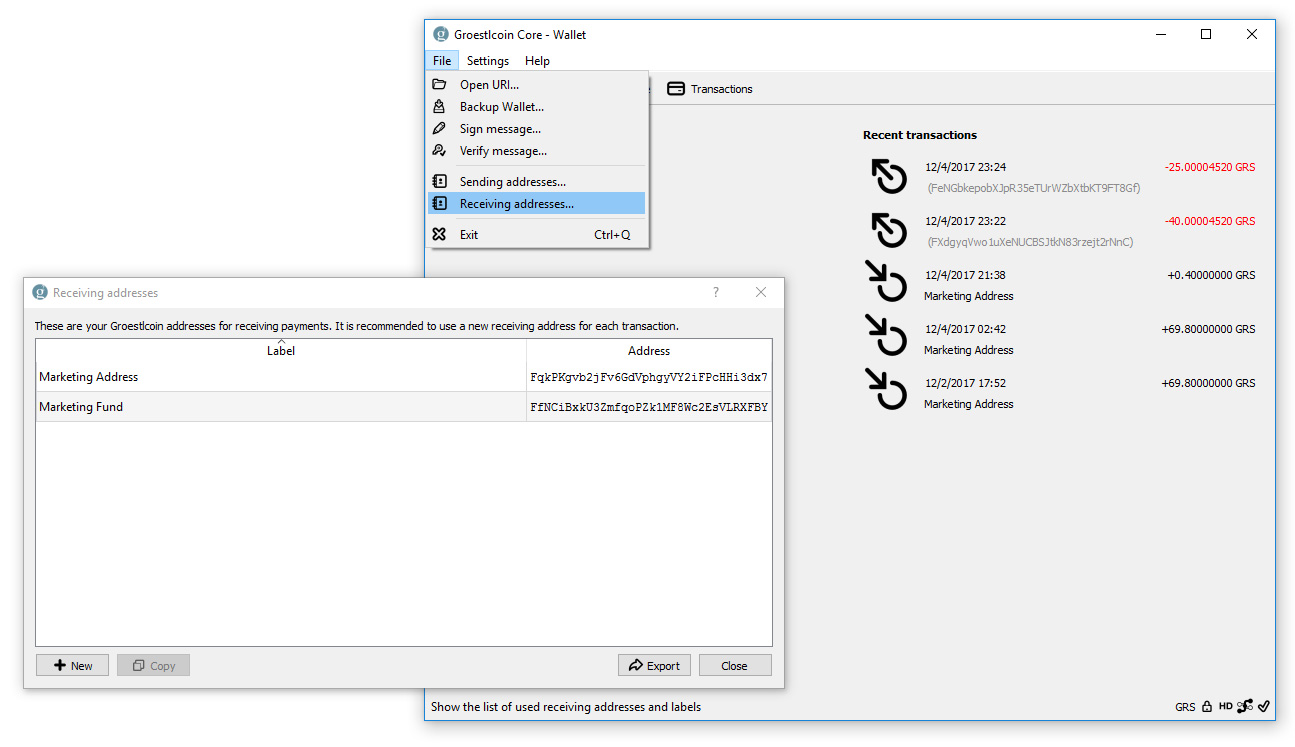Click the Open URI folder icon

click(x=439, y=84)
